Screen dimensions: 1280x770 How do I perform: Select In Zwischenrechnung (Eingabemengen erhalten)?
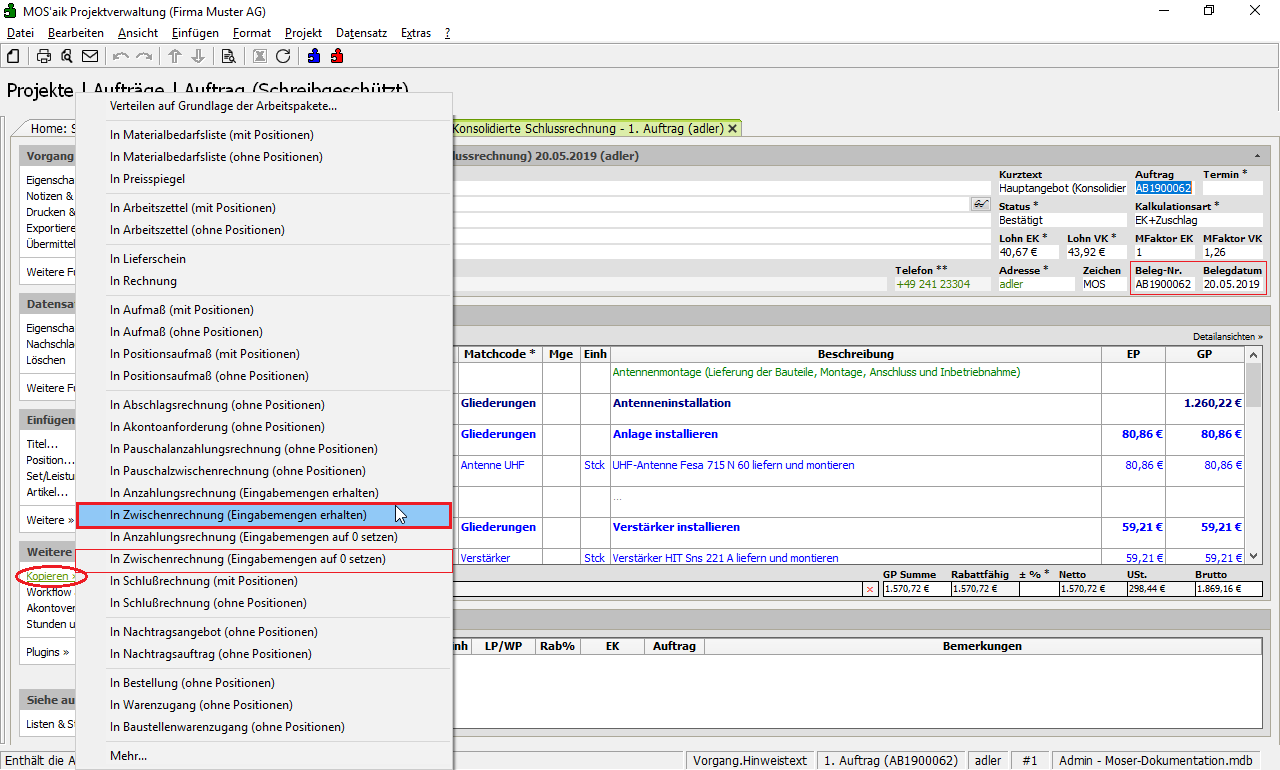tap(238, 515)
